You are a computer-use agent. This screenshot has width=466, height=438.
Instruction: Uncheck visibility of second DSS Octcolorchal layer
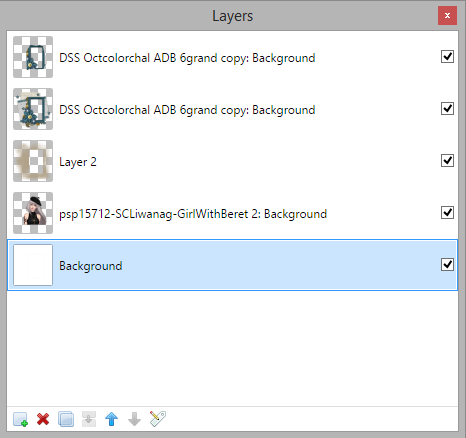447,109
